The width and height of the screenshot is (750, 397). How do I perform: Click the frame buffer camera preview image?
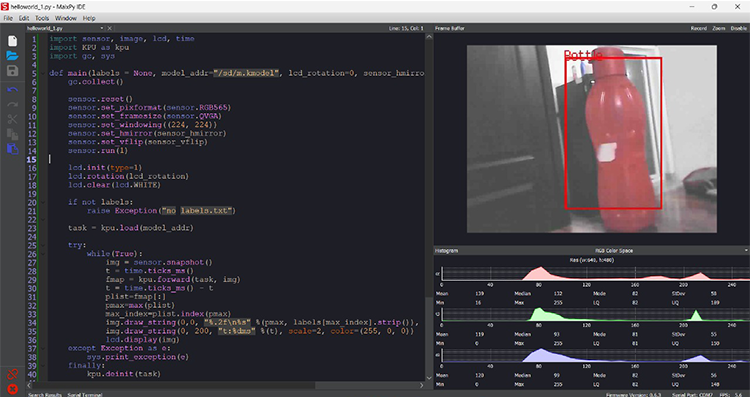pos(592,139)
